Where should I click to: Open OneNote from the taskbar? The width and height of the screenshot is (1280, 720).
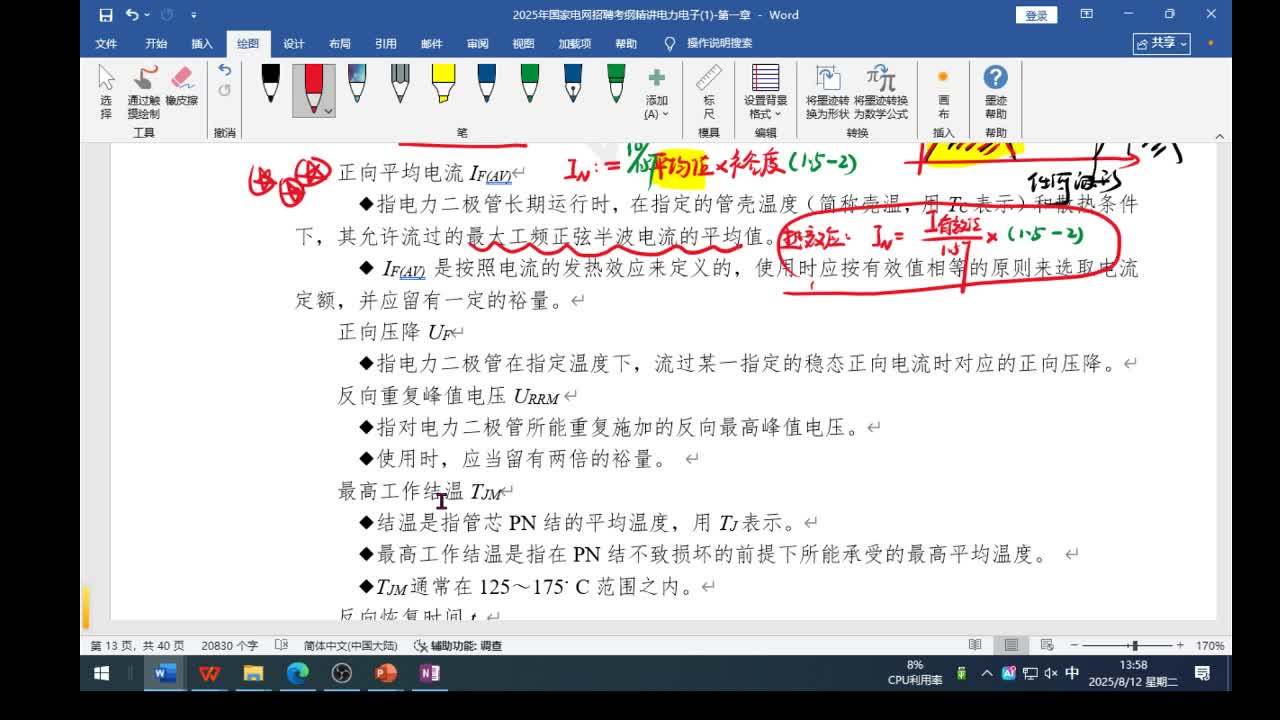pyautogui.click(x=430, y=673)
